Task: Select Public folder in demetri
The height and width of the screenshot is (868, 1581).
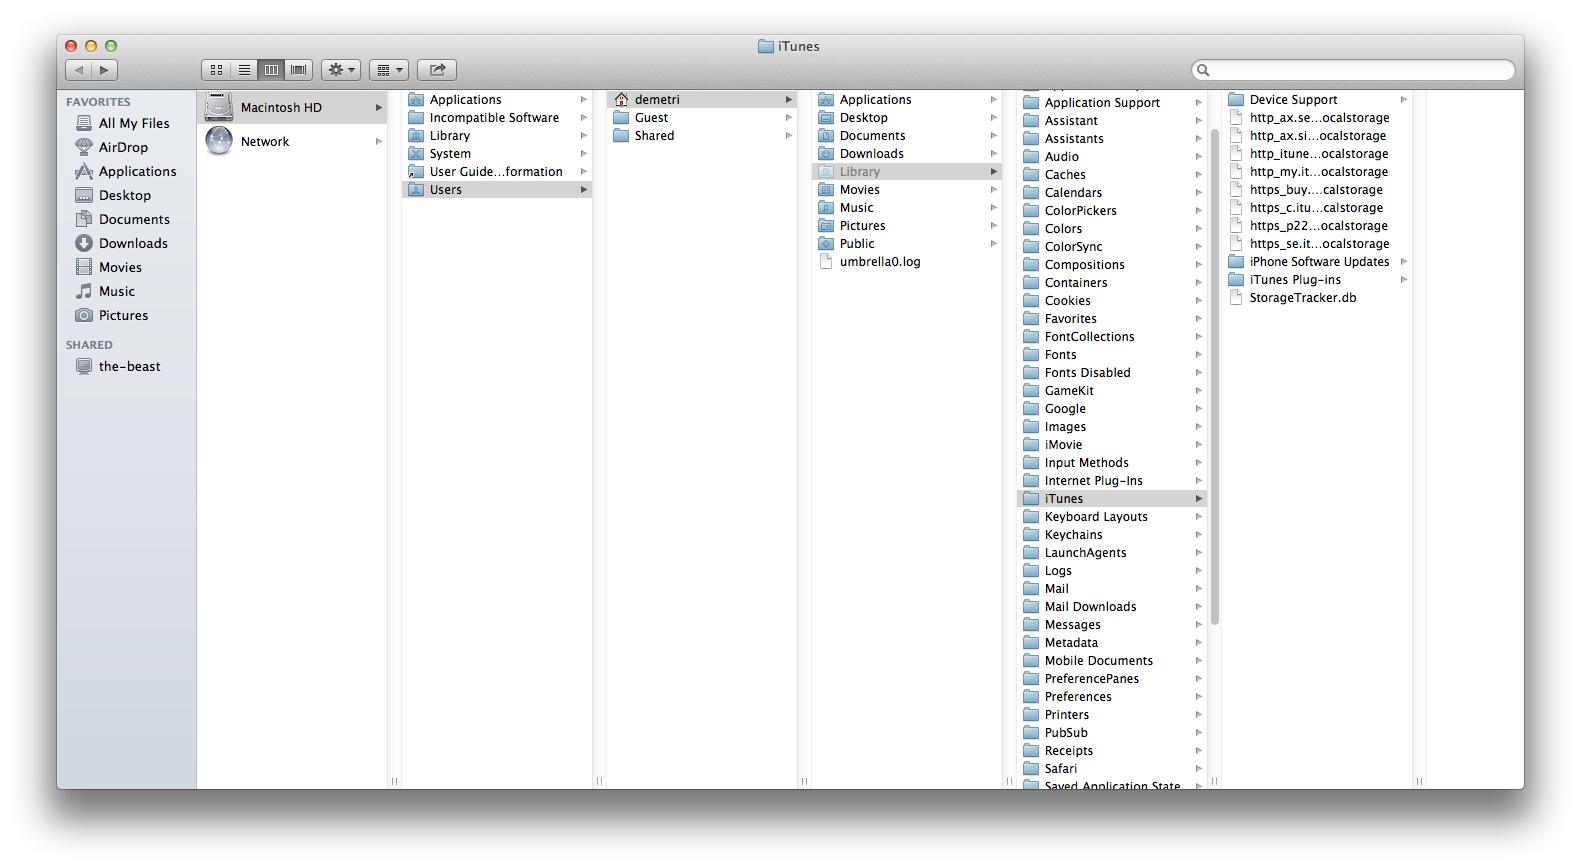Action: point(906,243)
